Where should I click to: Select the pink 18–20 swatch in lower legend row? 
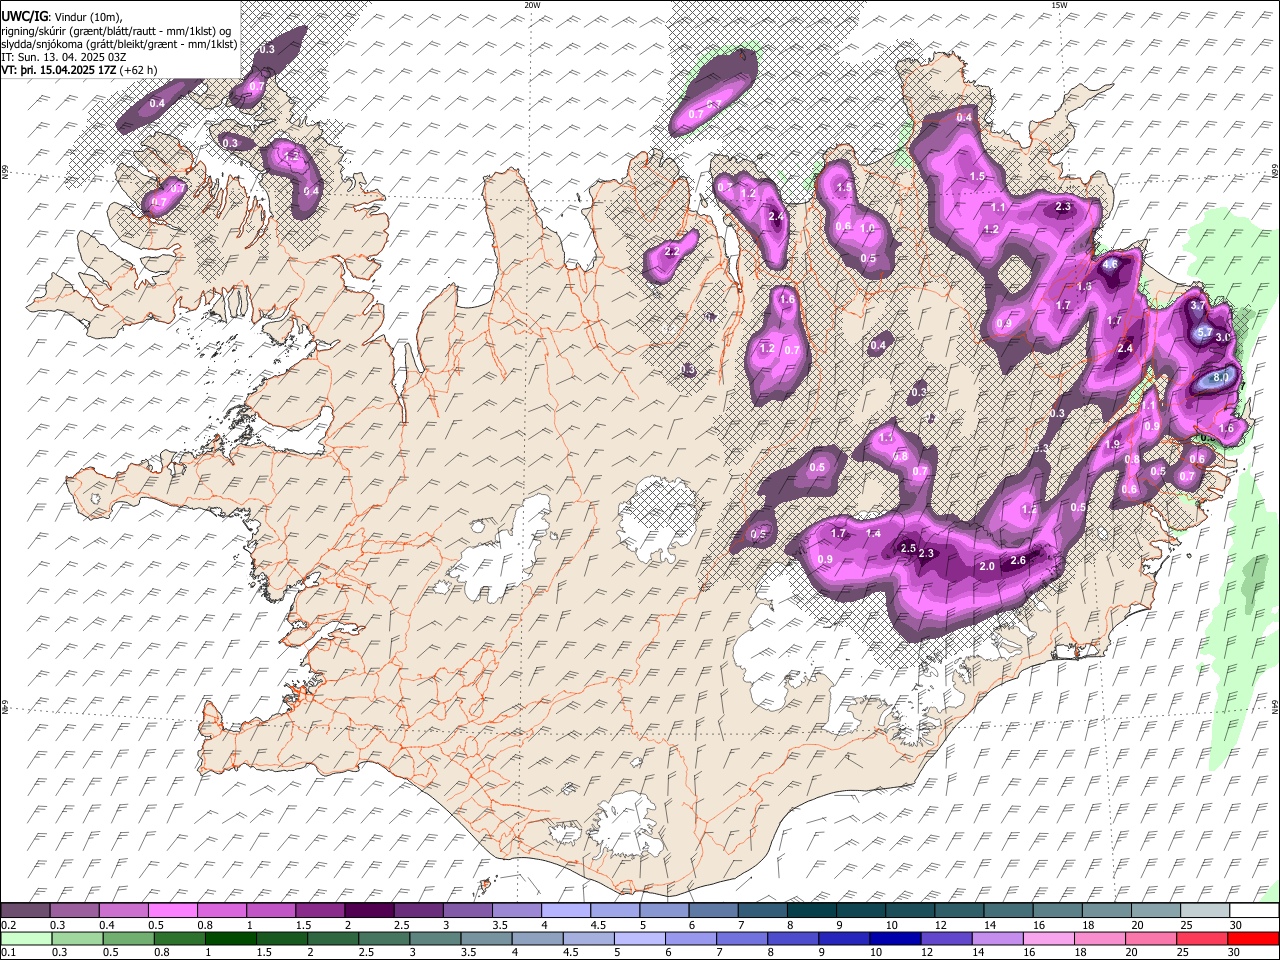coord(1099,939)
